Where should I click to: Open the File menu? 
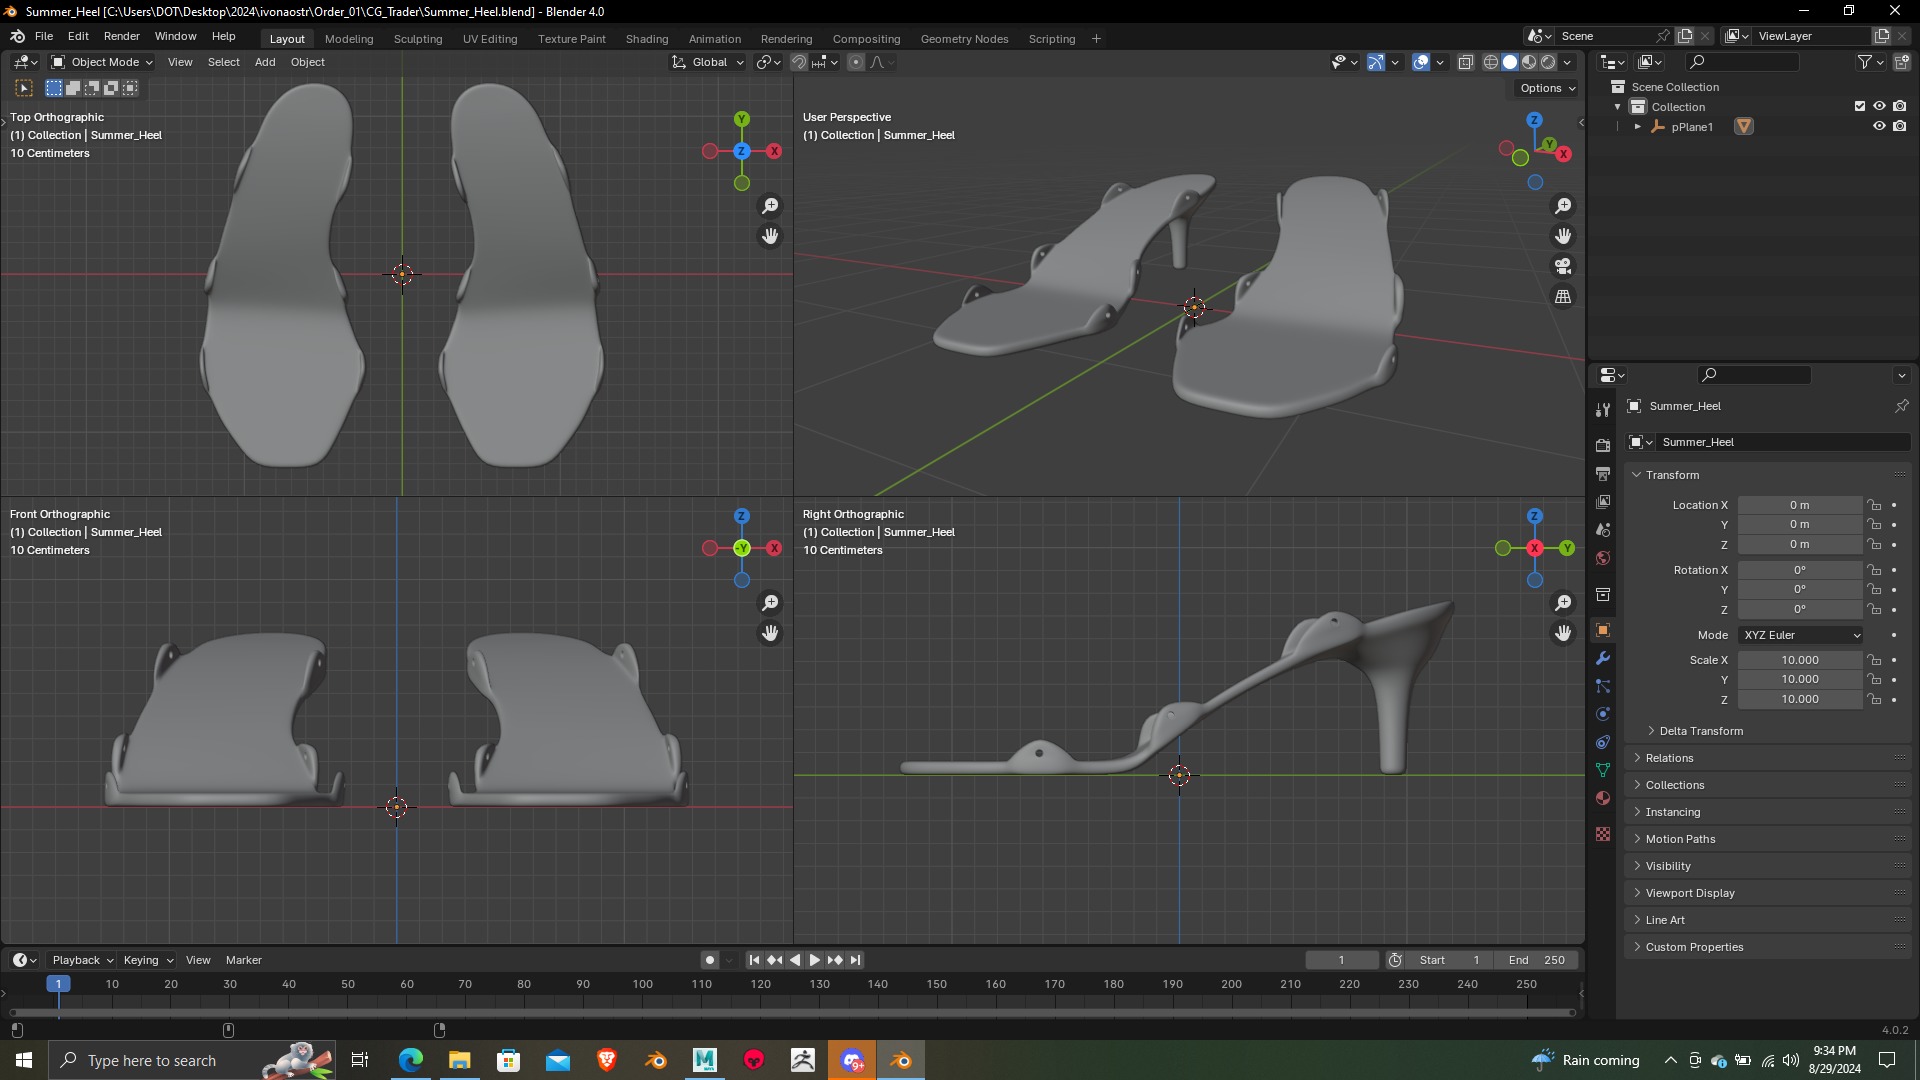[x=44, y=36]
